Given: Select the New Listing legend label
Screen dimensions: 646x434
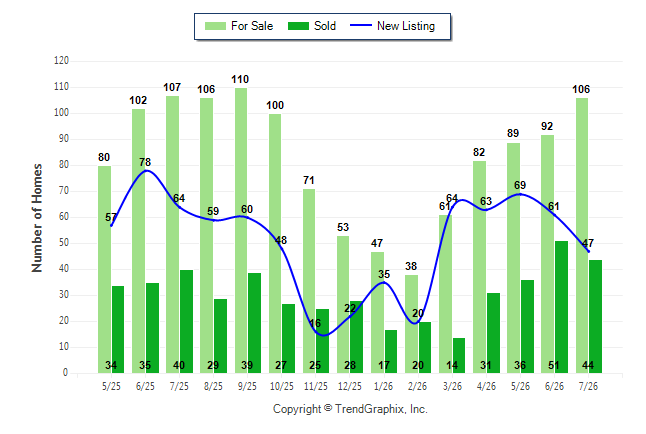Looking at the screenshot, I should coord(406,26).
